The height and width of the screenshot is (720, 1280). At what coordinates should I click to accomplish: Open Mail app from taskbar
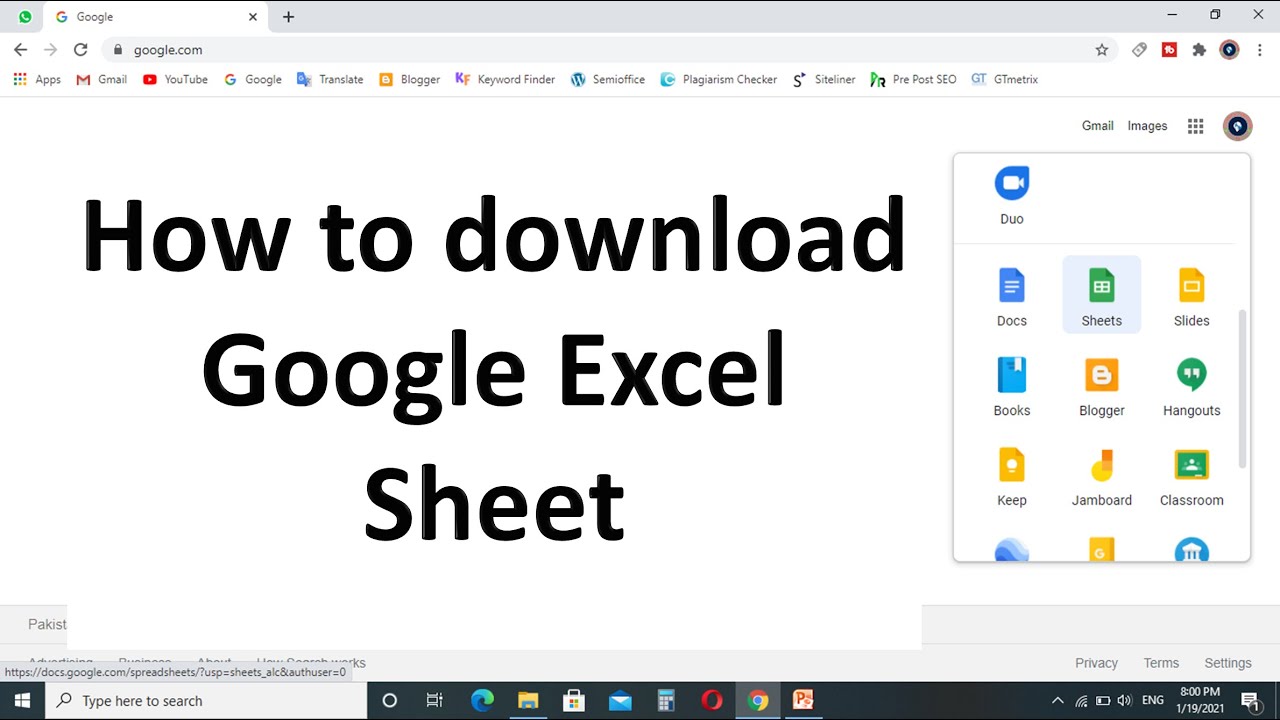click(620, 700)
